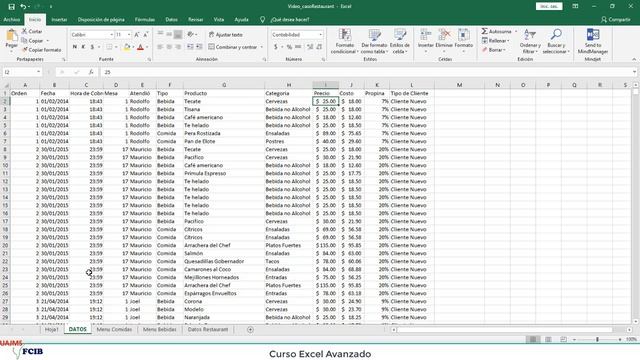
Task: Open the Fuente group dialog launcher
Action: (149, 60)
